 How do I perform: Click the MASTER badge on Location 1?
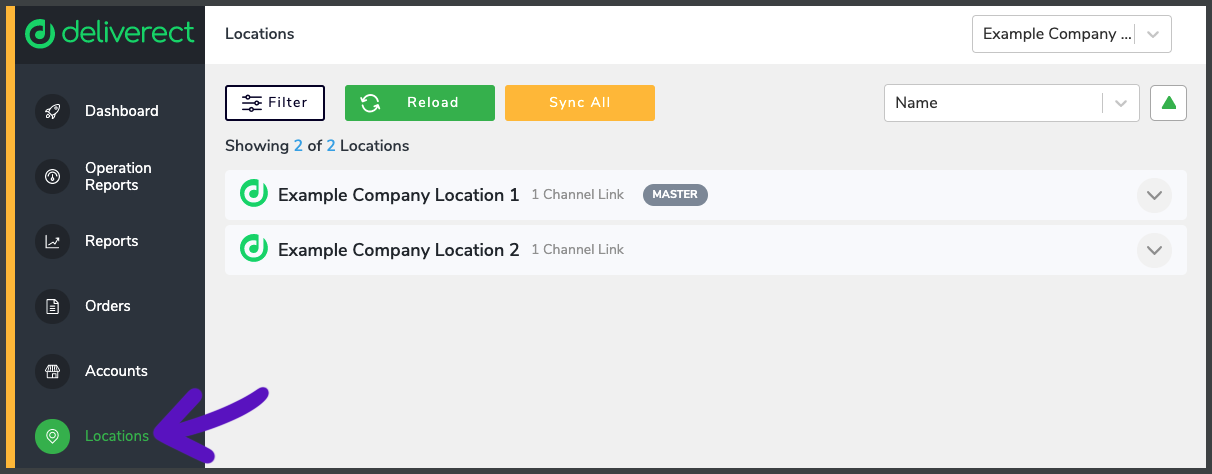(675, 195)
